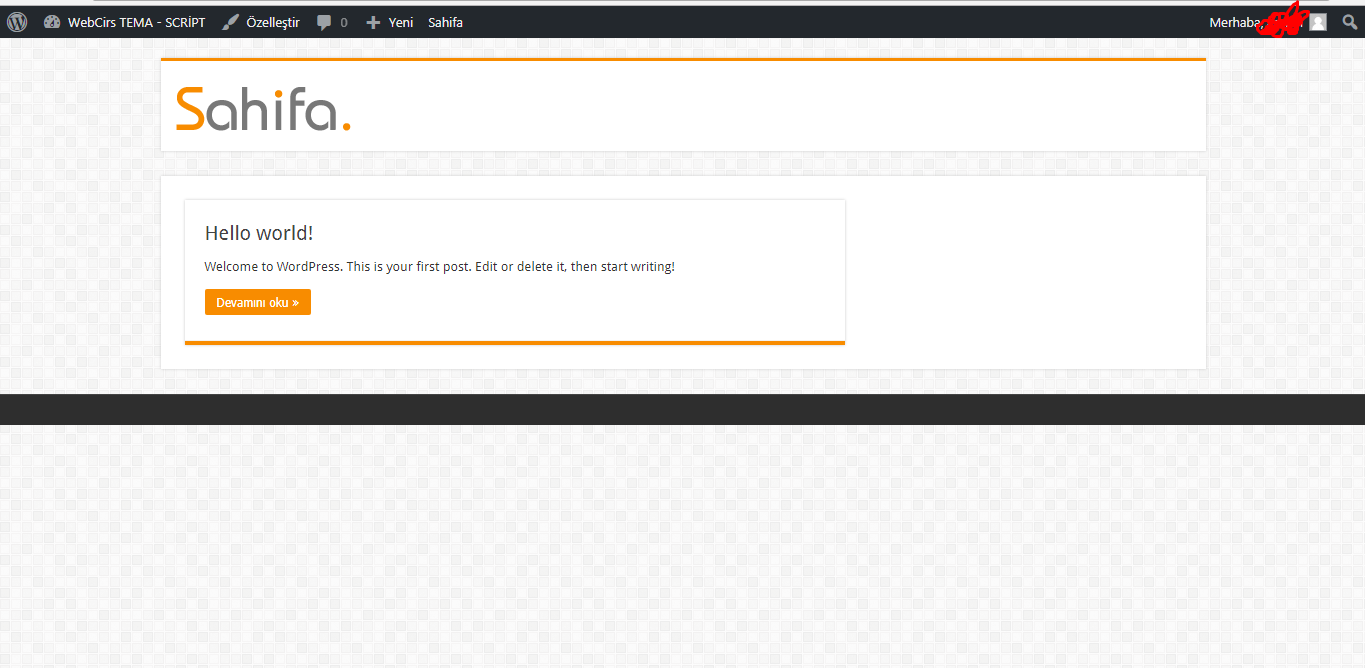Click the post excerpt starting Welcome to WordPress
1365x668 pixels.
[440, 267]
